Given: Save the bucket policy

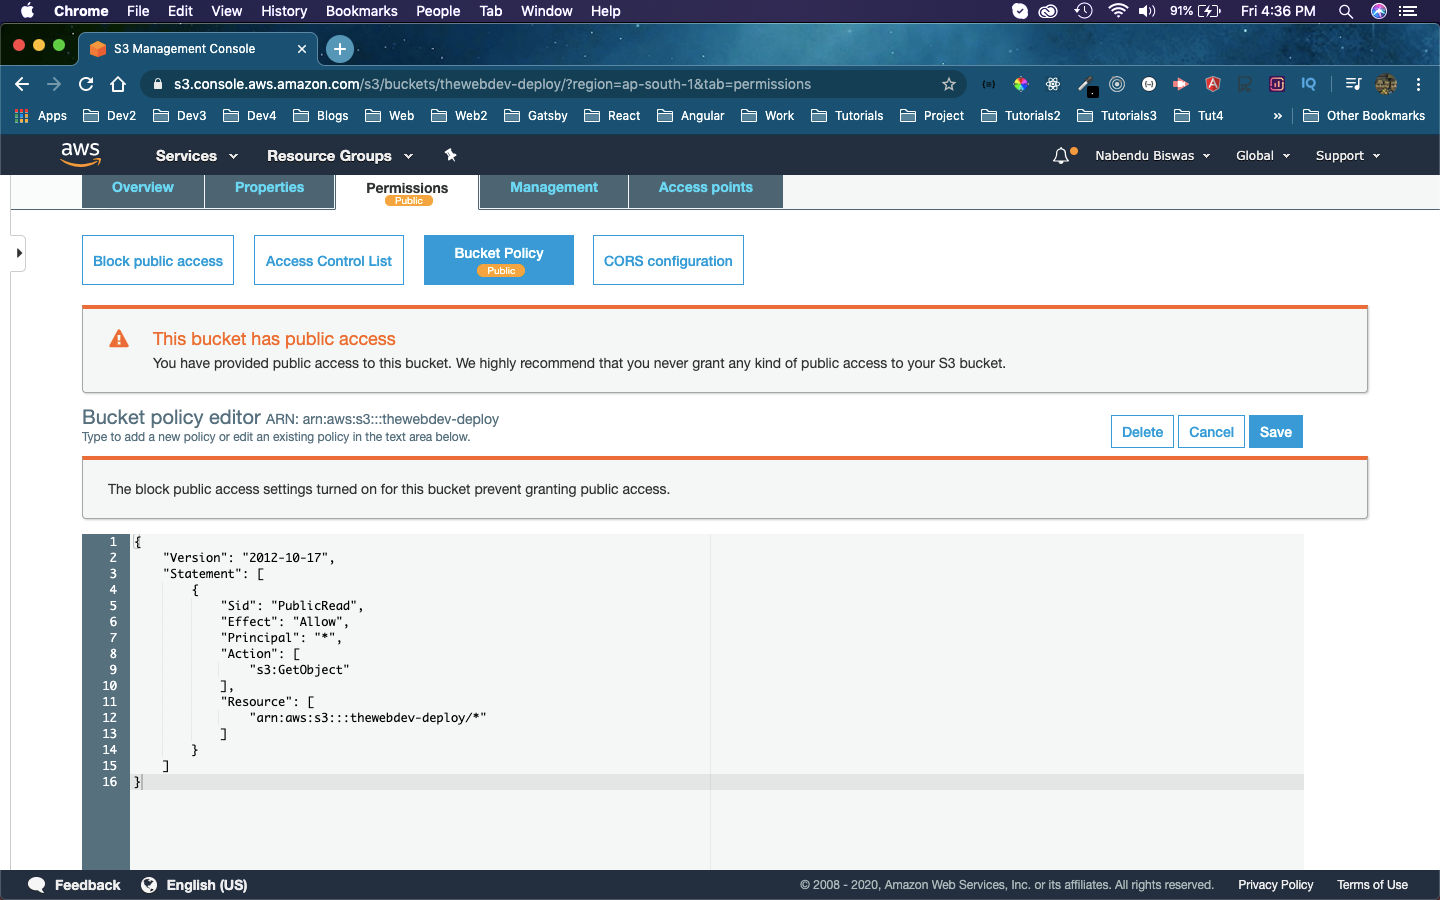Looking at the screenshot, I should tap(1276, 432).
